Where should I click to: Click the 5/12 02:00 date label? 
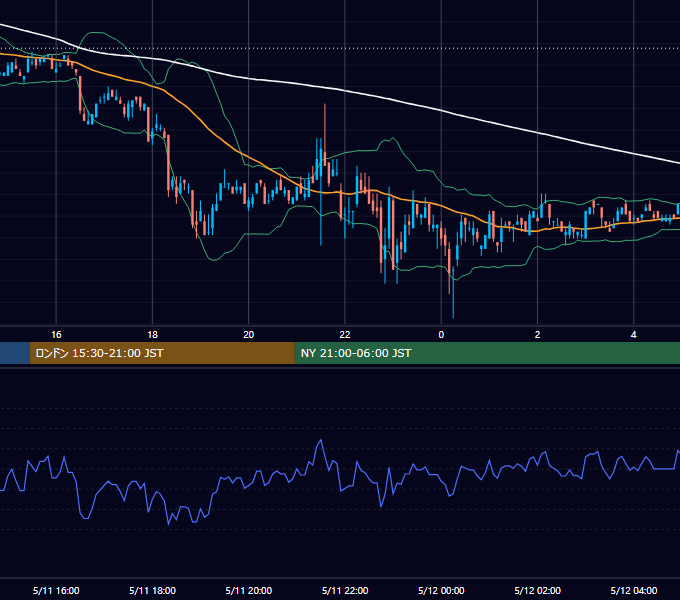point(537,591)
